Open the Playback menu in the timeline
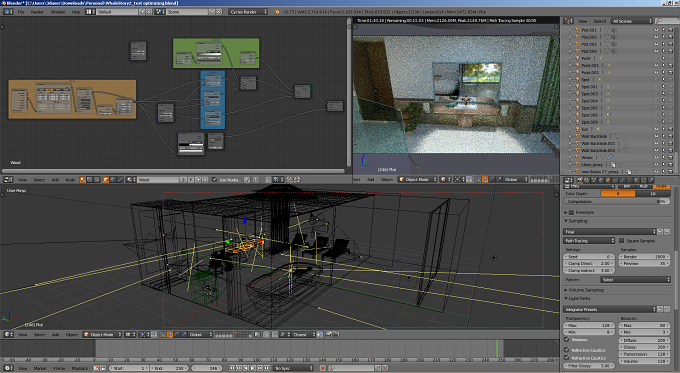680x373 pixels. point(79,368)
